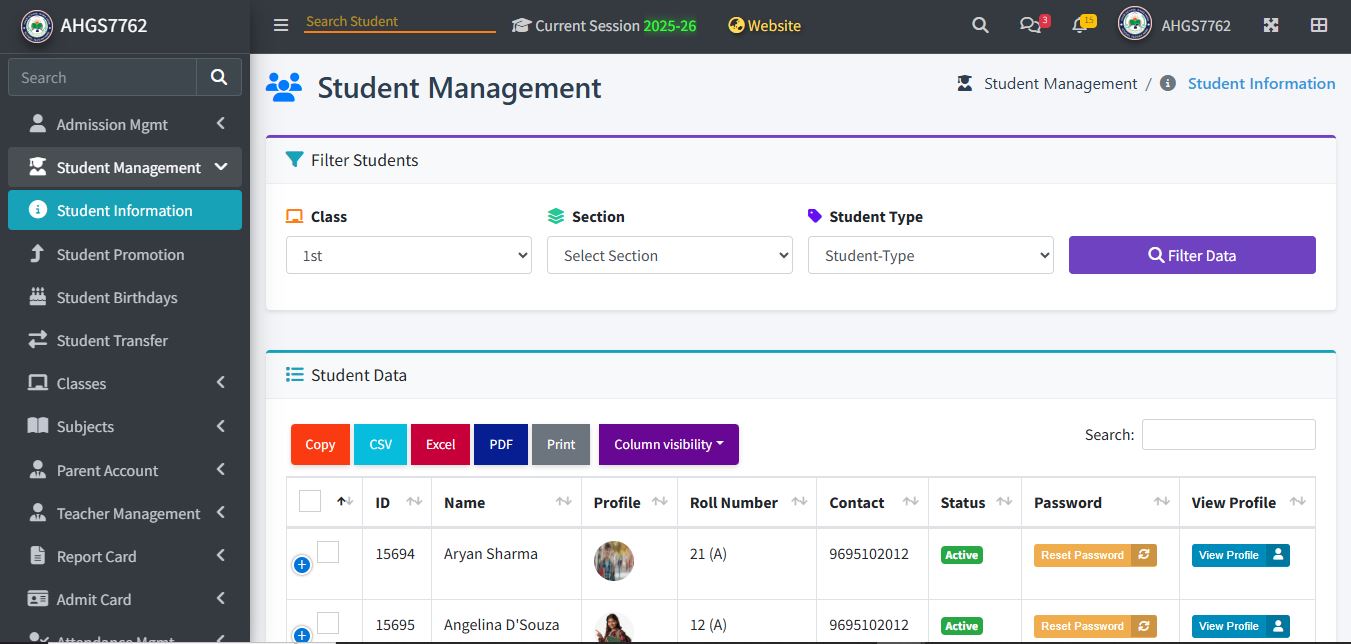Open the chat messages icon with badge

pos(1030,25)
